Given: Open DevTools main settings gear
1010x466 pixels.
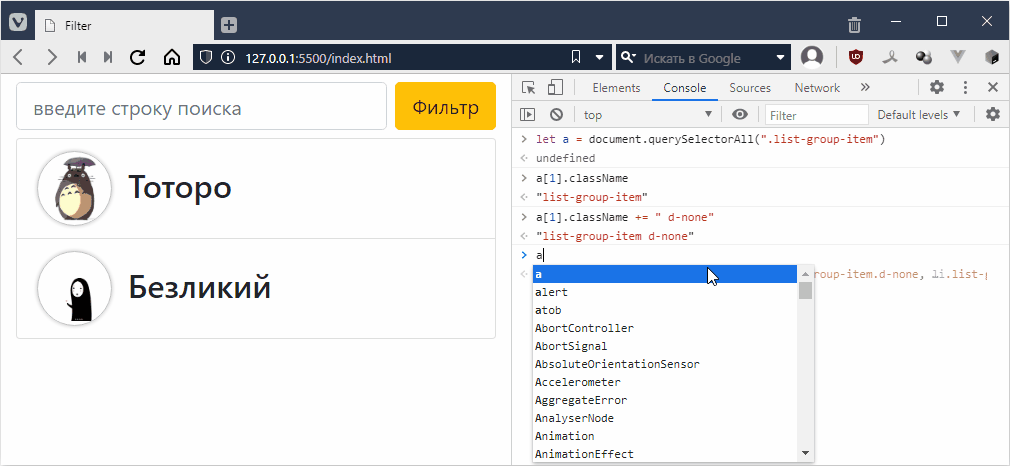Looking at the screenshot, I should (937, 88).
